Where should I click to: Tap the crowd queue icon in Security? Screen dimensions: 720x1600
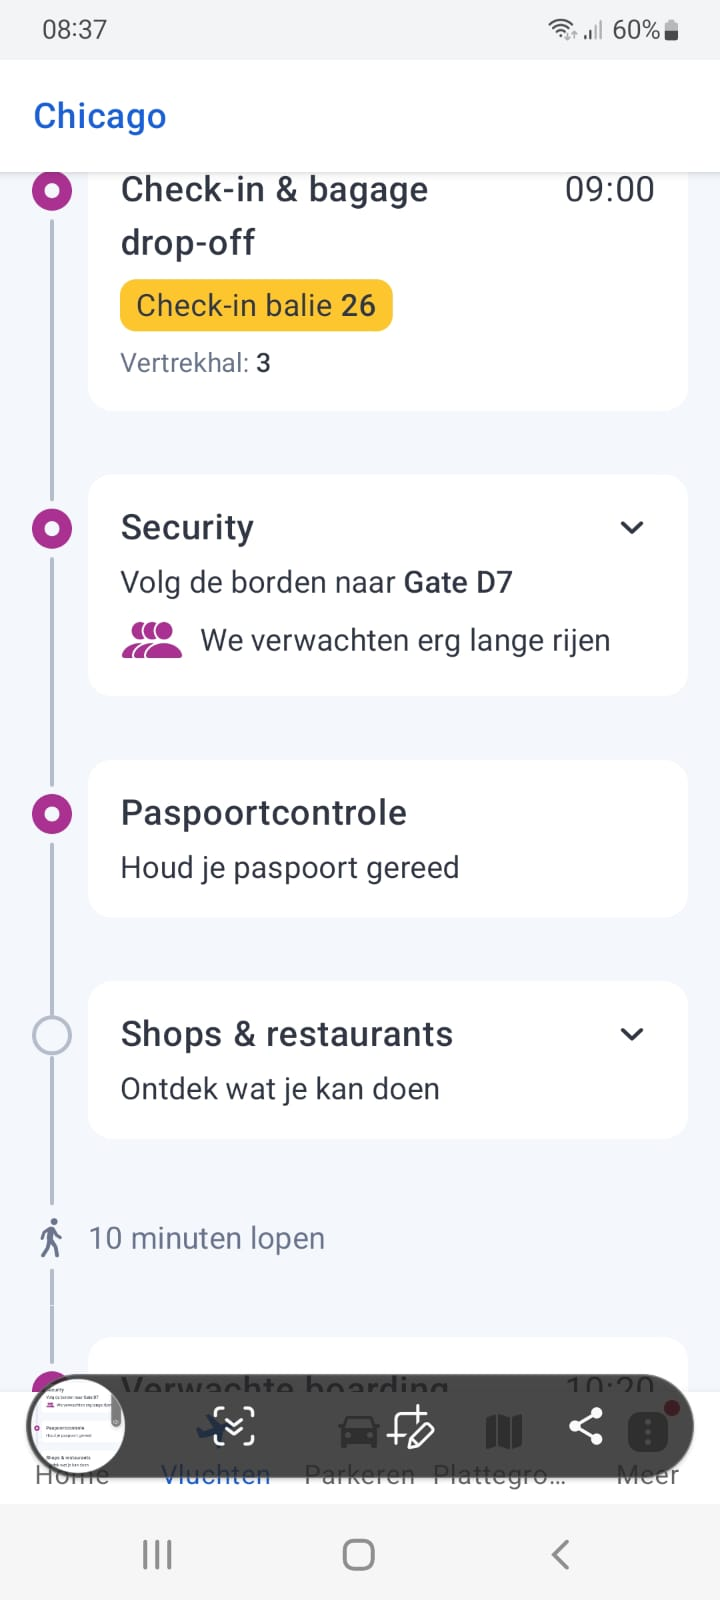[151, 640]
